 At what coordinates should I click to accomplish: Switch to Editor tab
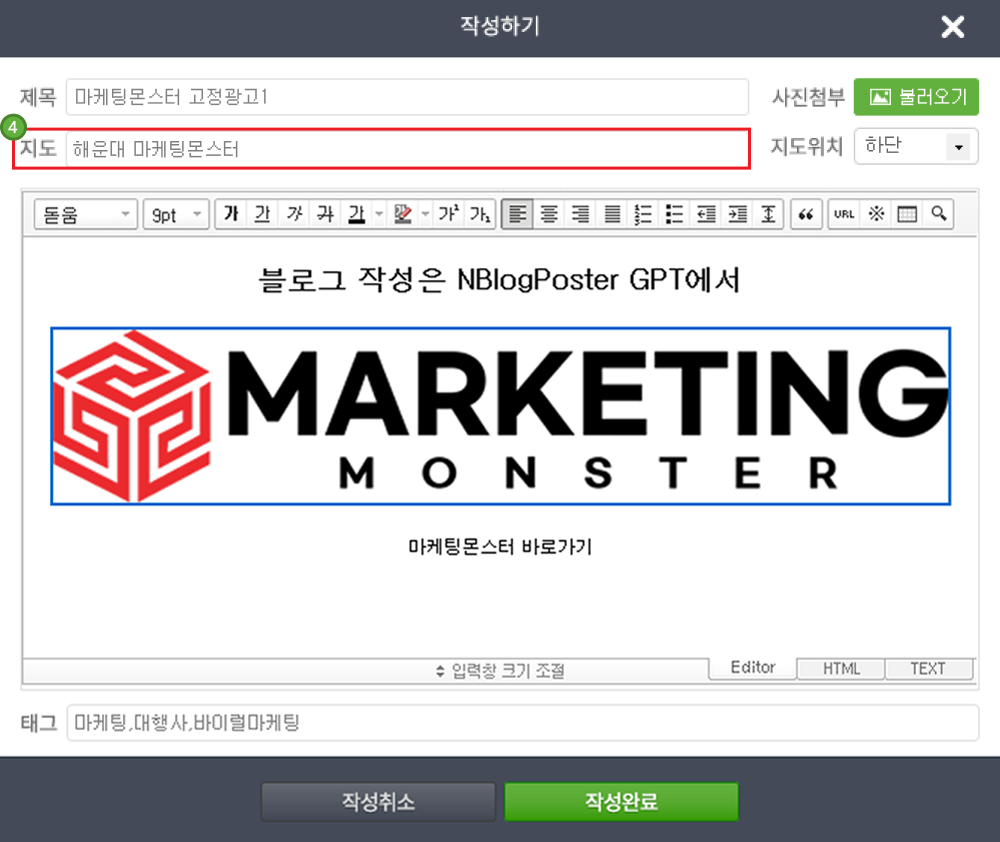753,667
